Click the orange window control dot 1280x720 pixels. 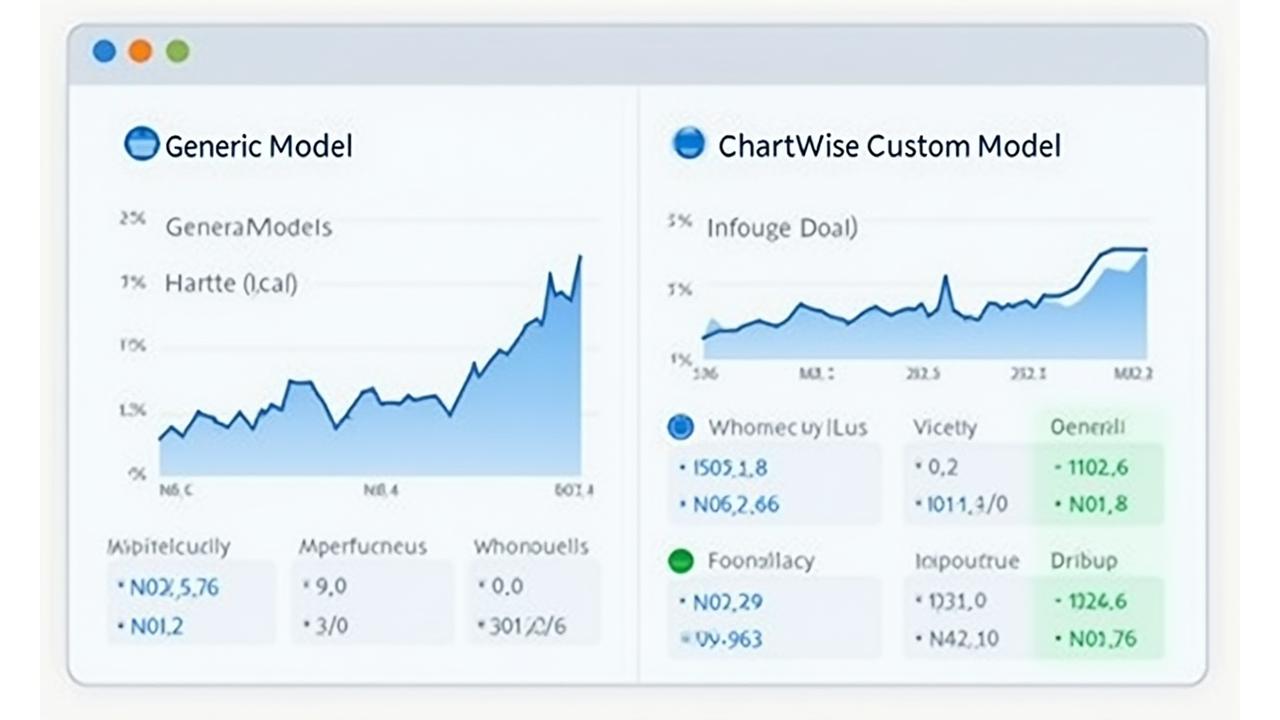(x=141, y=51)
